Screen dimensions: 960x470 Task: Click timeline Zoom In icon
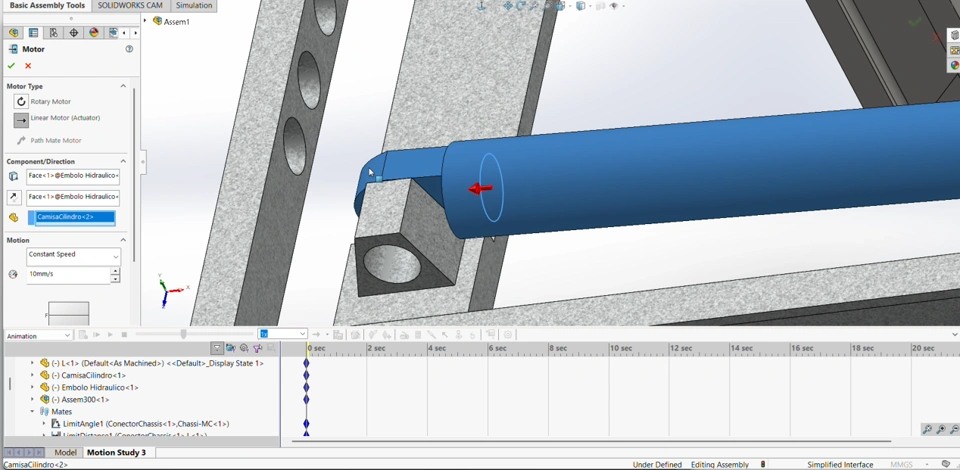pyautogui.click(x=941, y=430)
